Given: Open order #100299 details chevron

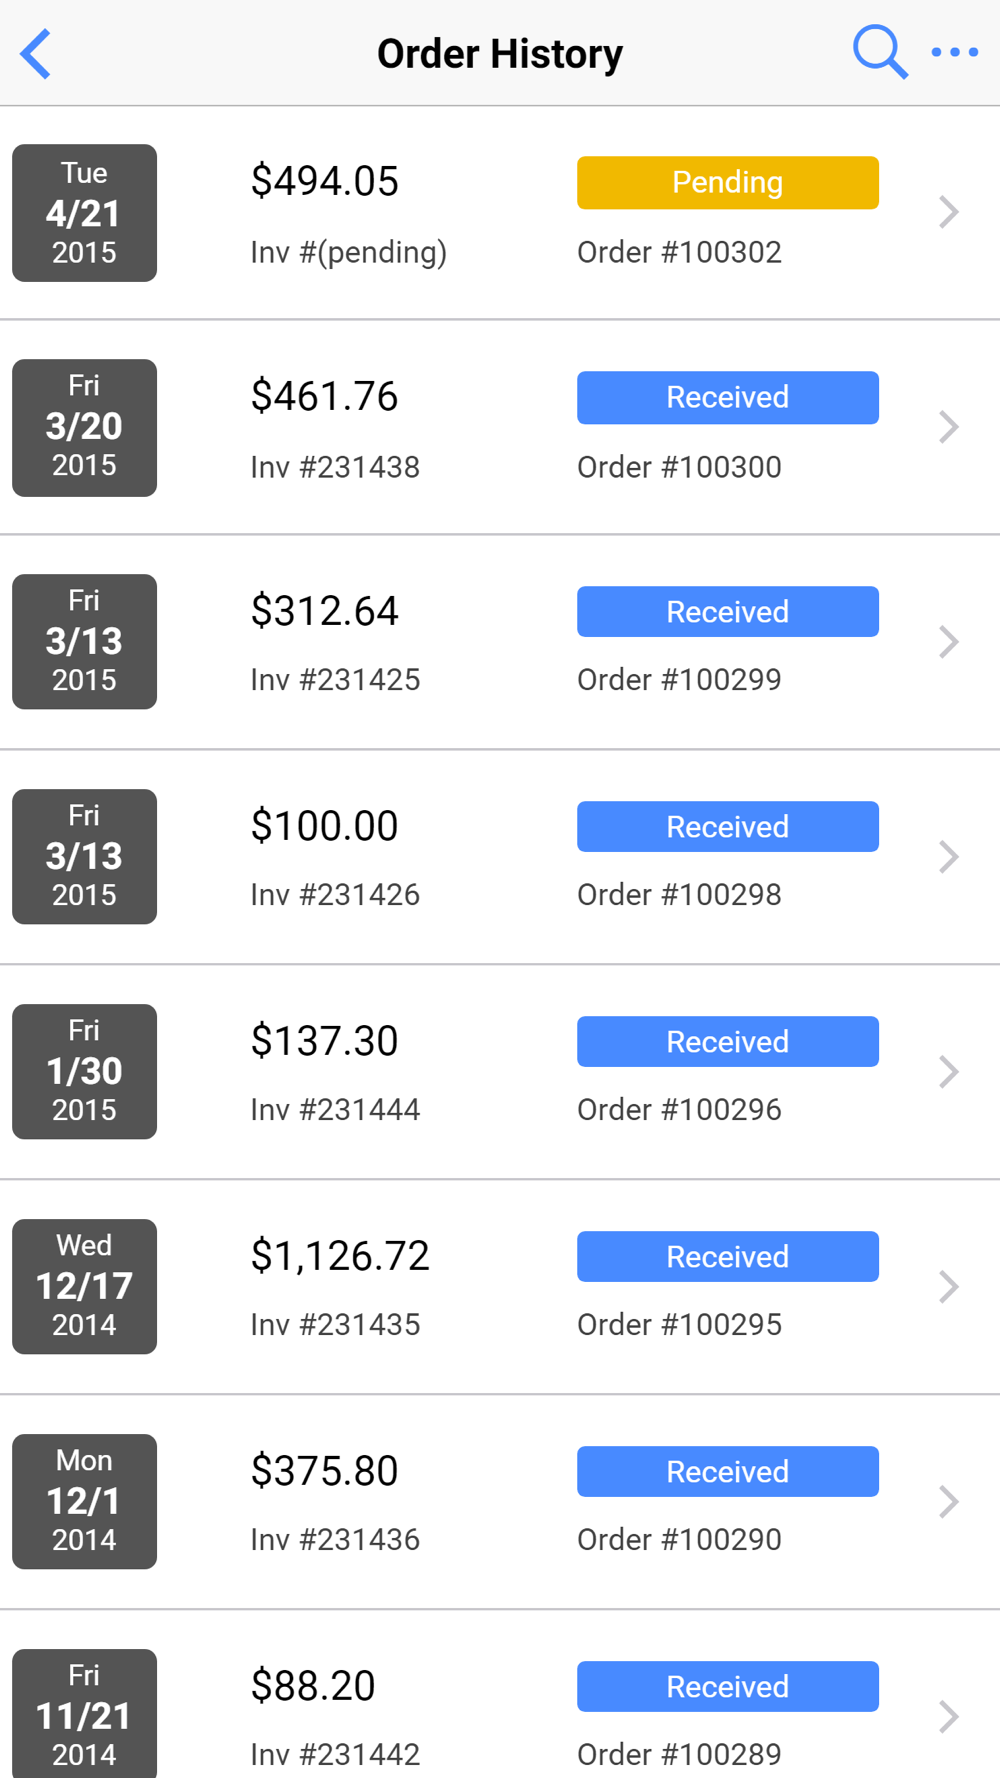Looking at the screenshot, I should (x=948, y=642).
